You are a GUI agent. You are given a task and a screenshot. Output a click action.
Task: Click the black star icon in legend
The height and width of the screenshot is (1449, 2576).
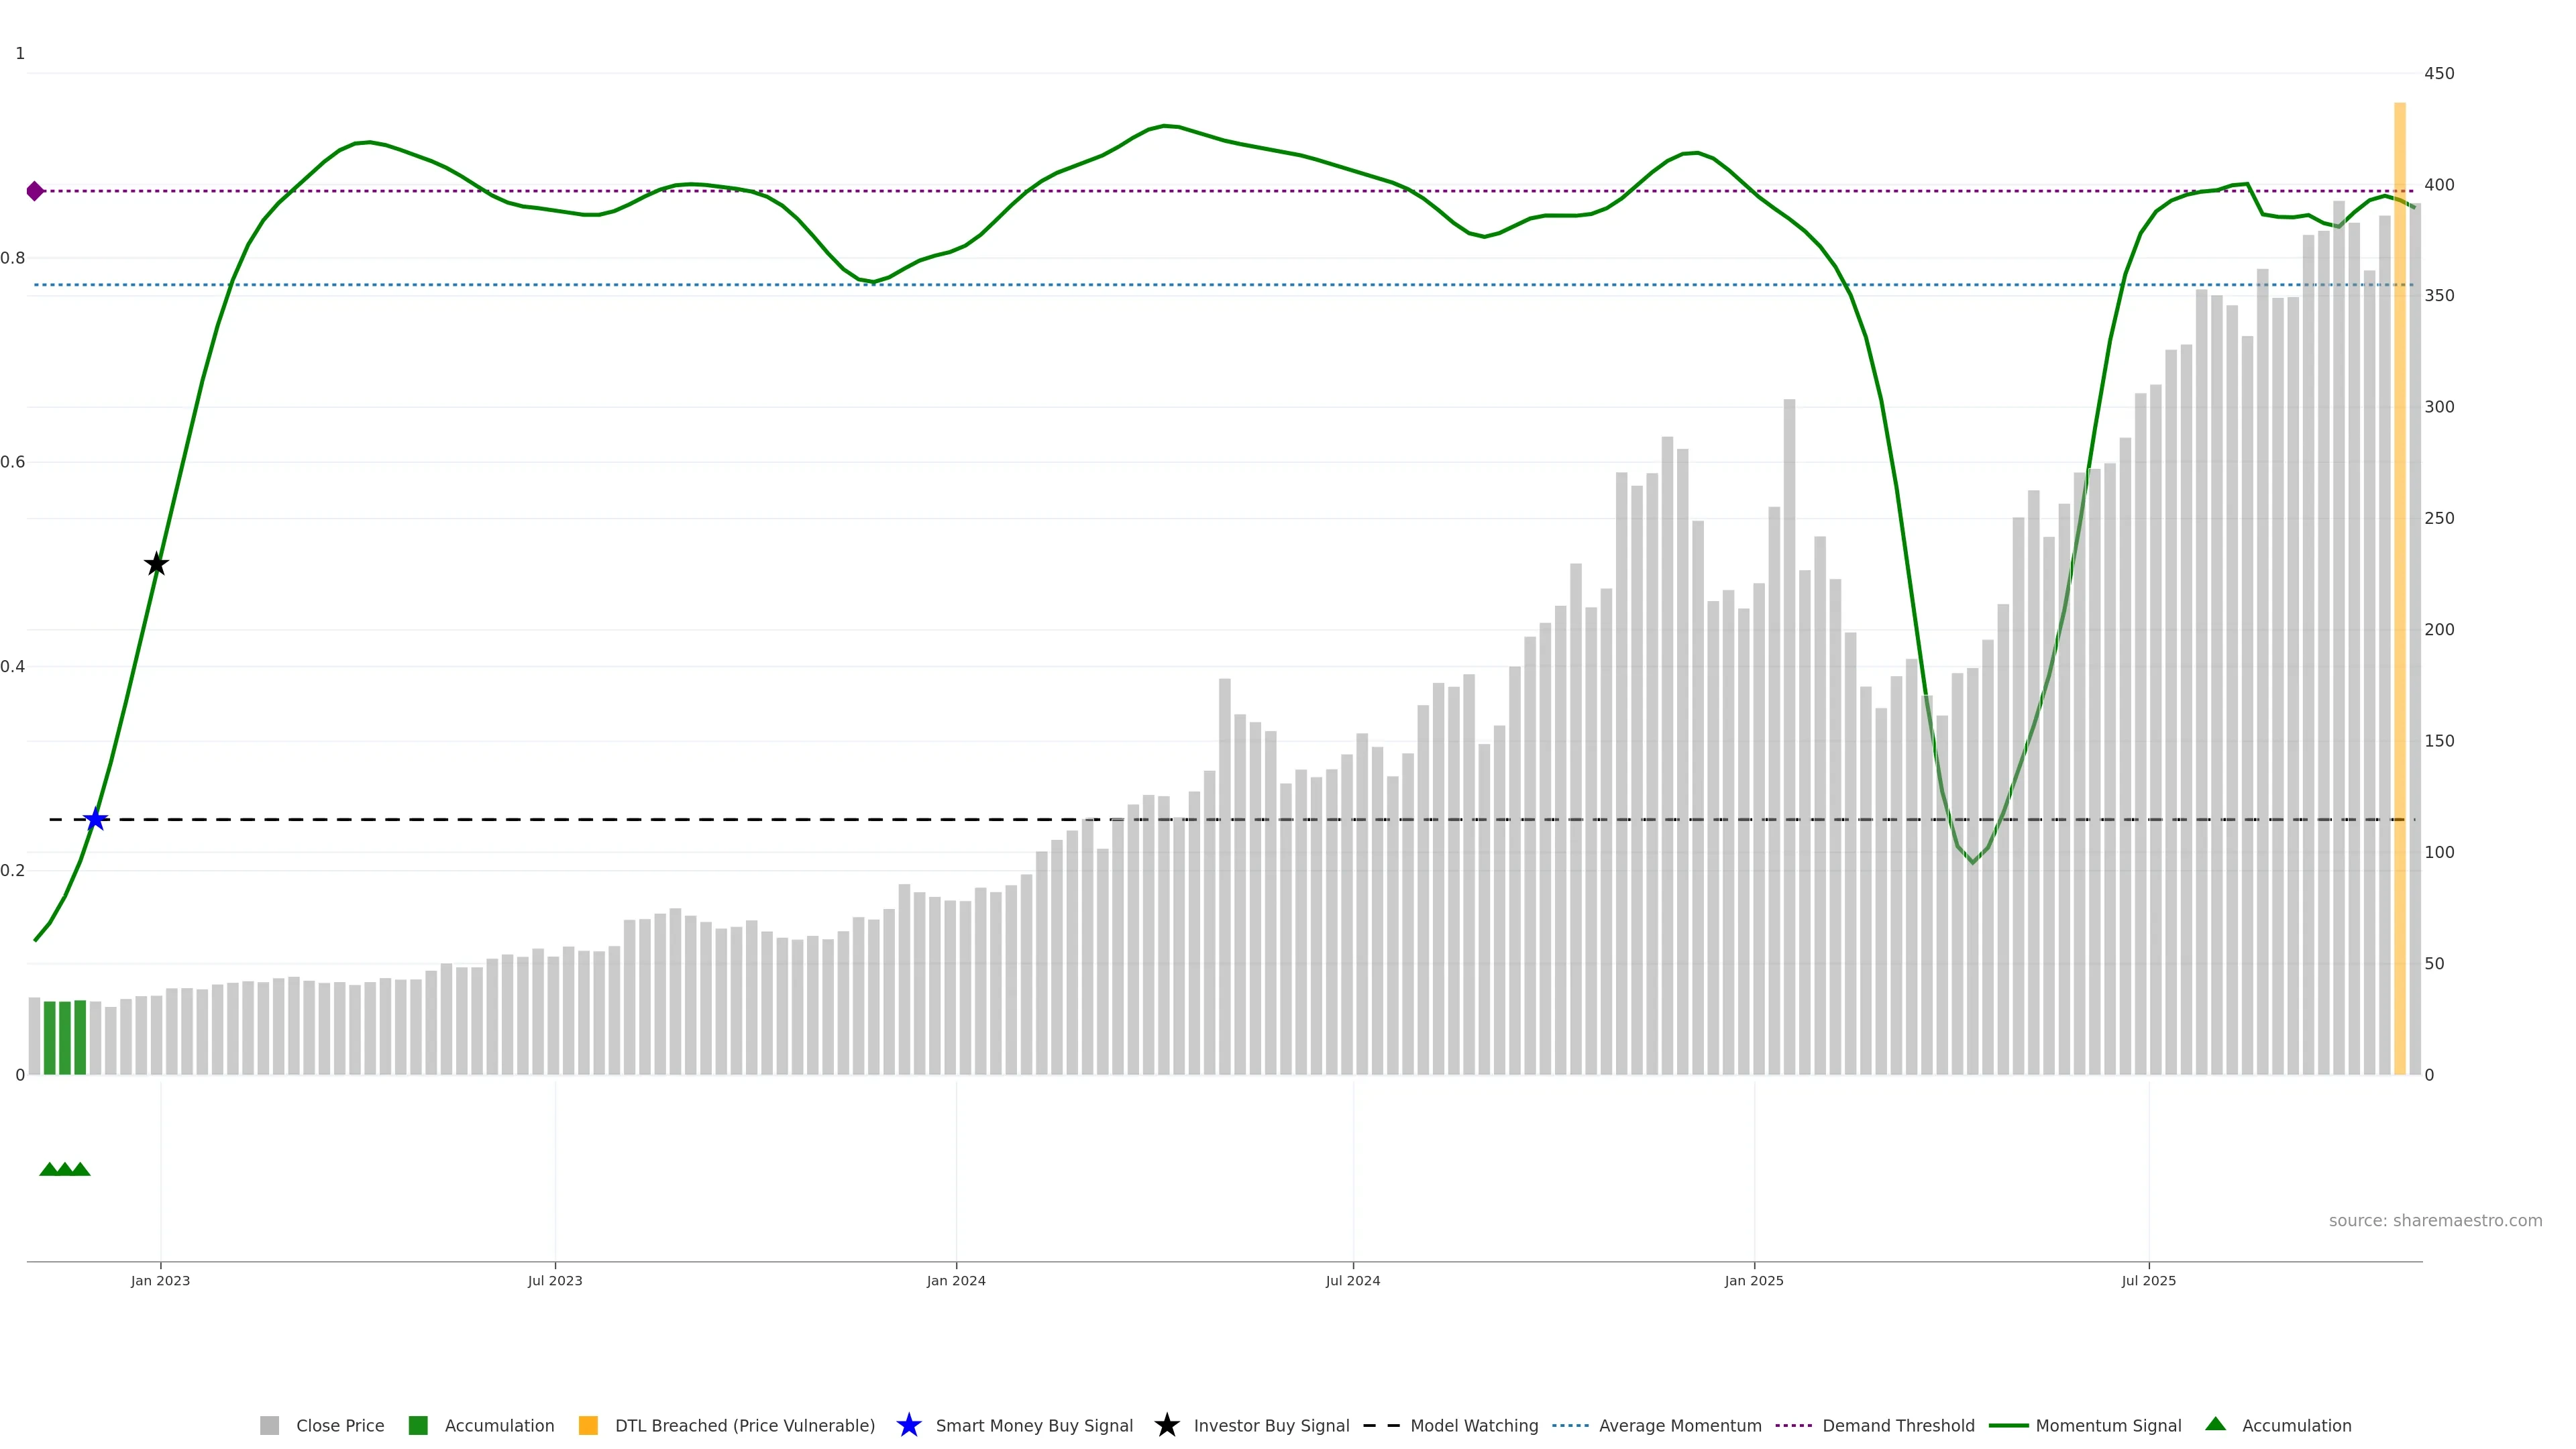[x=1166, y=1426]
